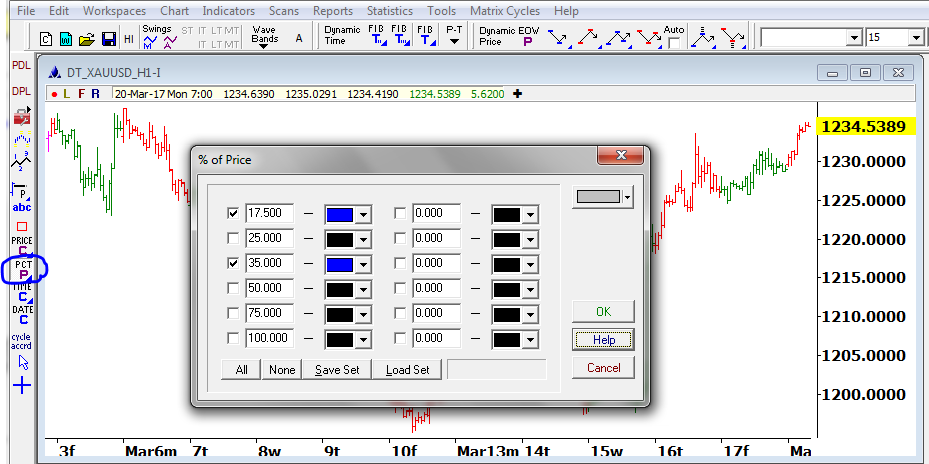Open the Scans menu

click(284, 11)
